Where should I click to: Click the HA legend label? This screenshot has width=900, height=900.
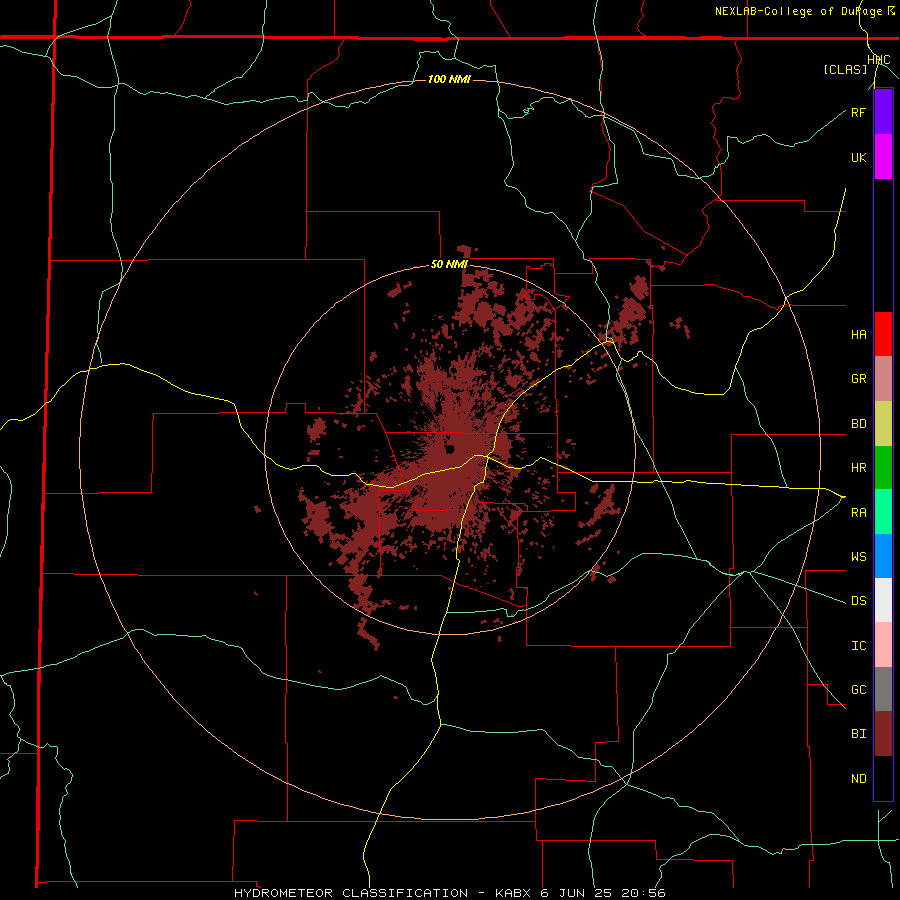pos(858,335)
